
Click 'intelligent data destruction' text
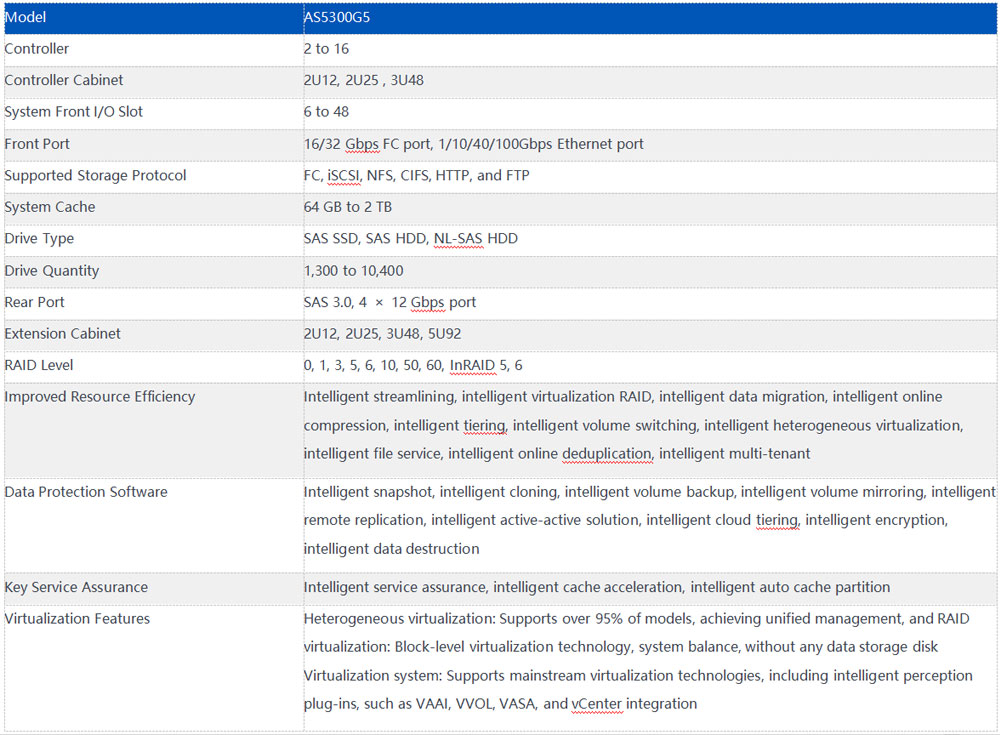392,549
